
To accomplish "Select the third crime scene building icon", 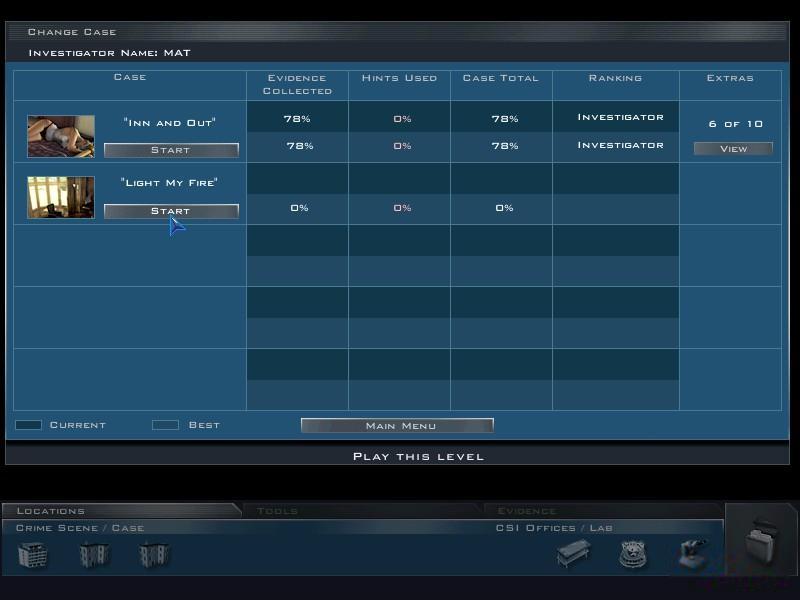I will pyautogui.click(x=155, y=555).
